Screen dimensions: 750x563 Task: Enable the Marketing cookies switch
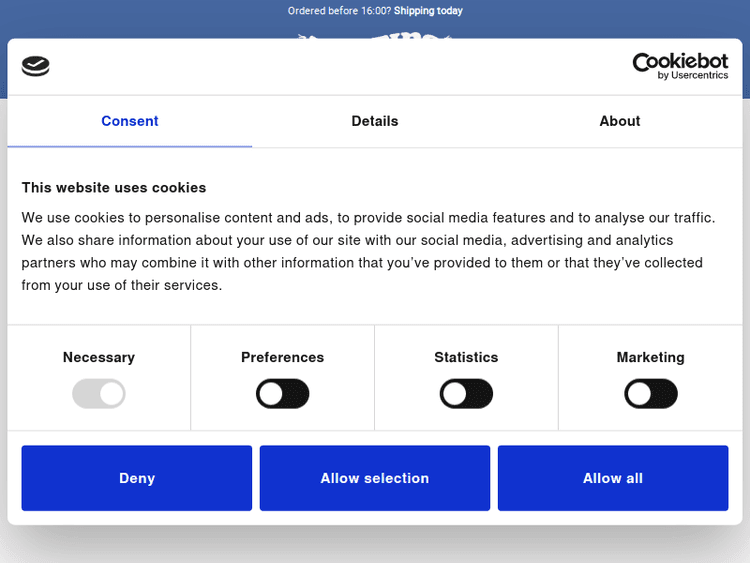[651, 394]
